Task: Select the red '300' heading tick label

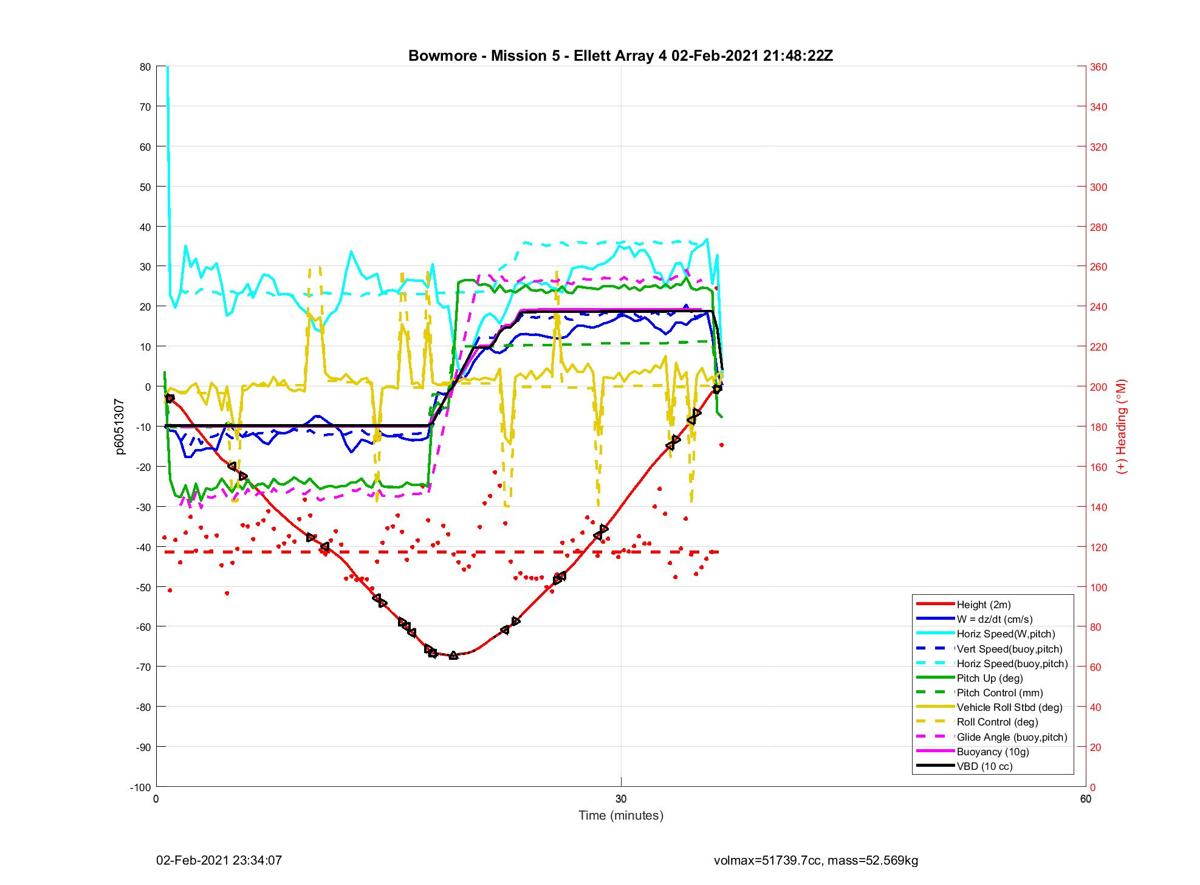Action: point(1099,187)
